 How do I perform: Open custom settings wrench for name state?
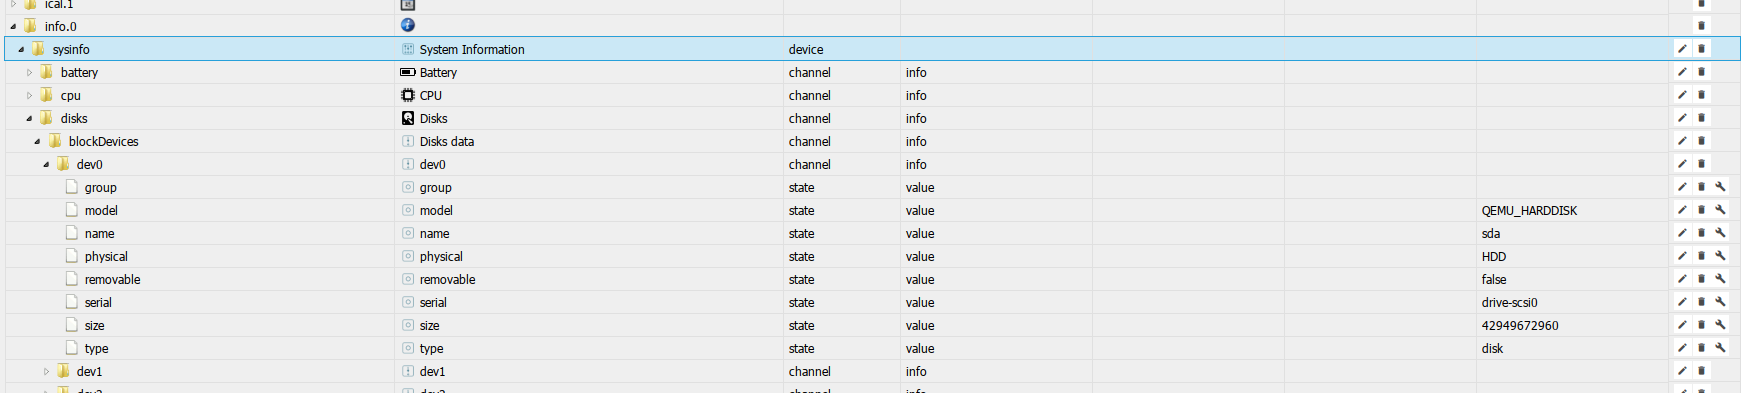coord(1720,233)
